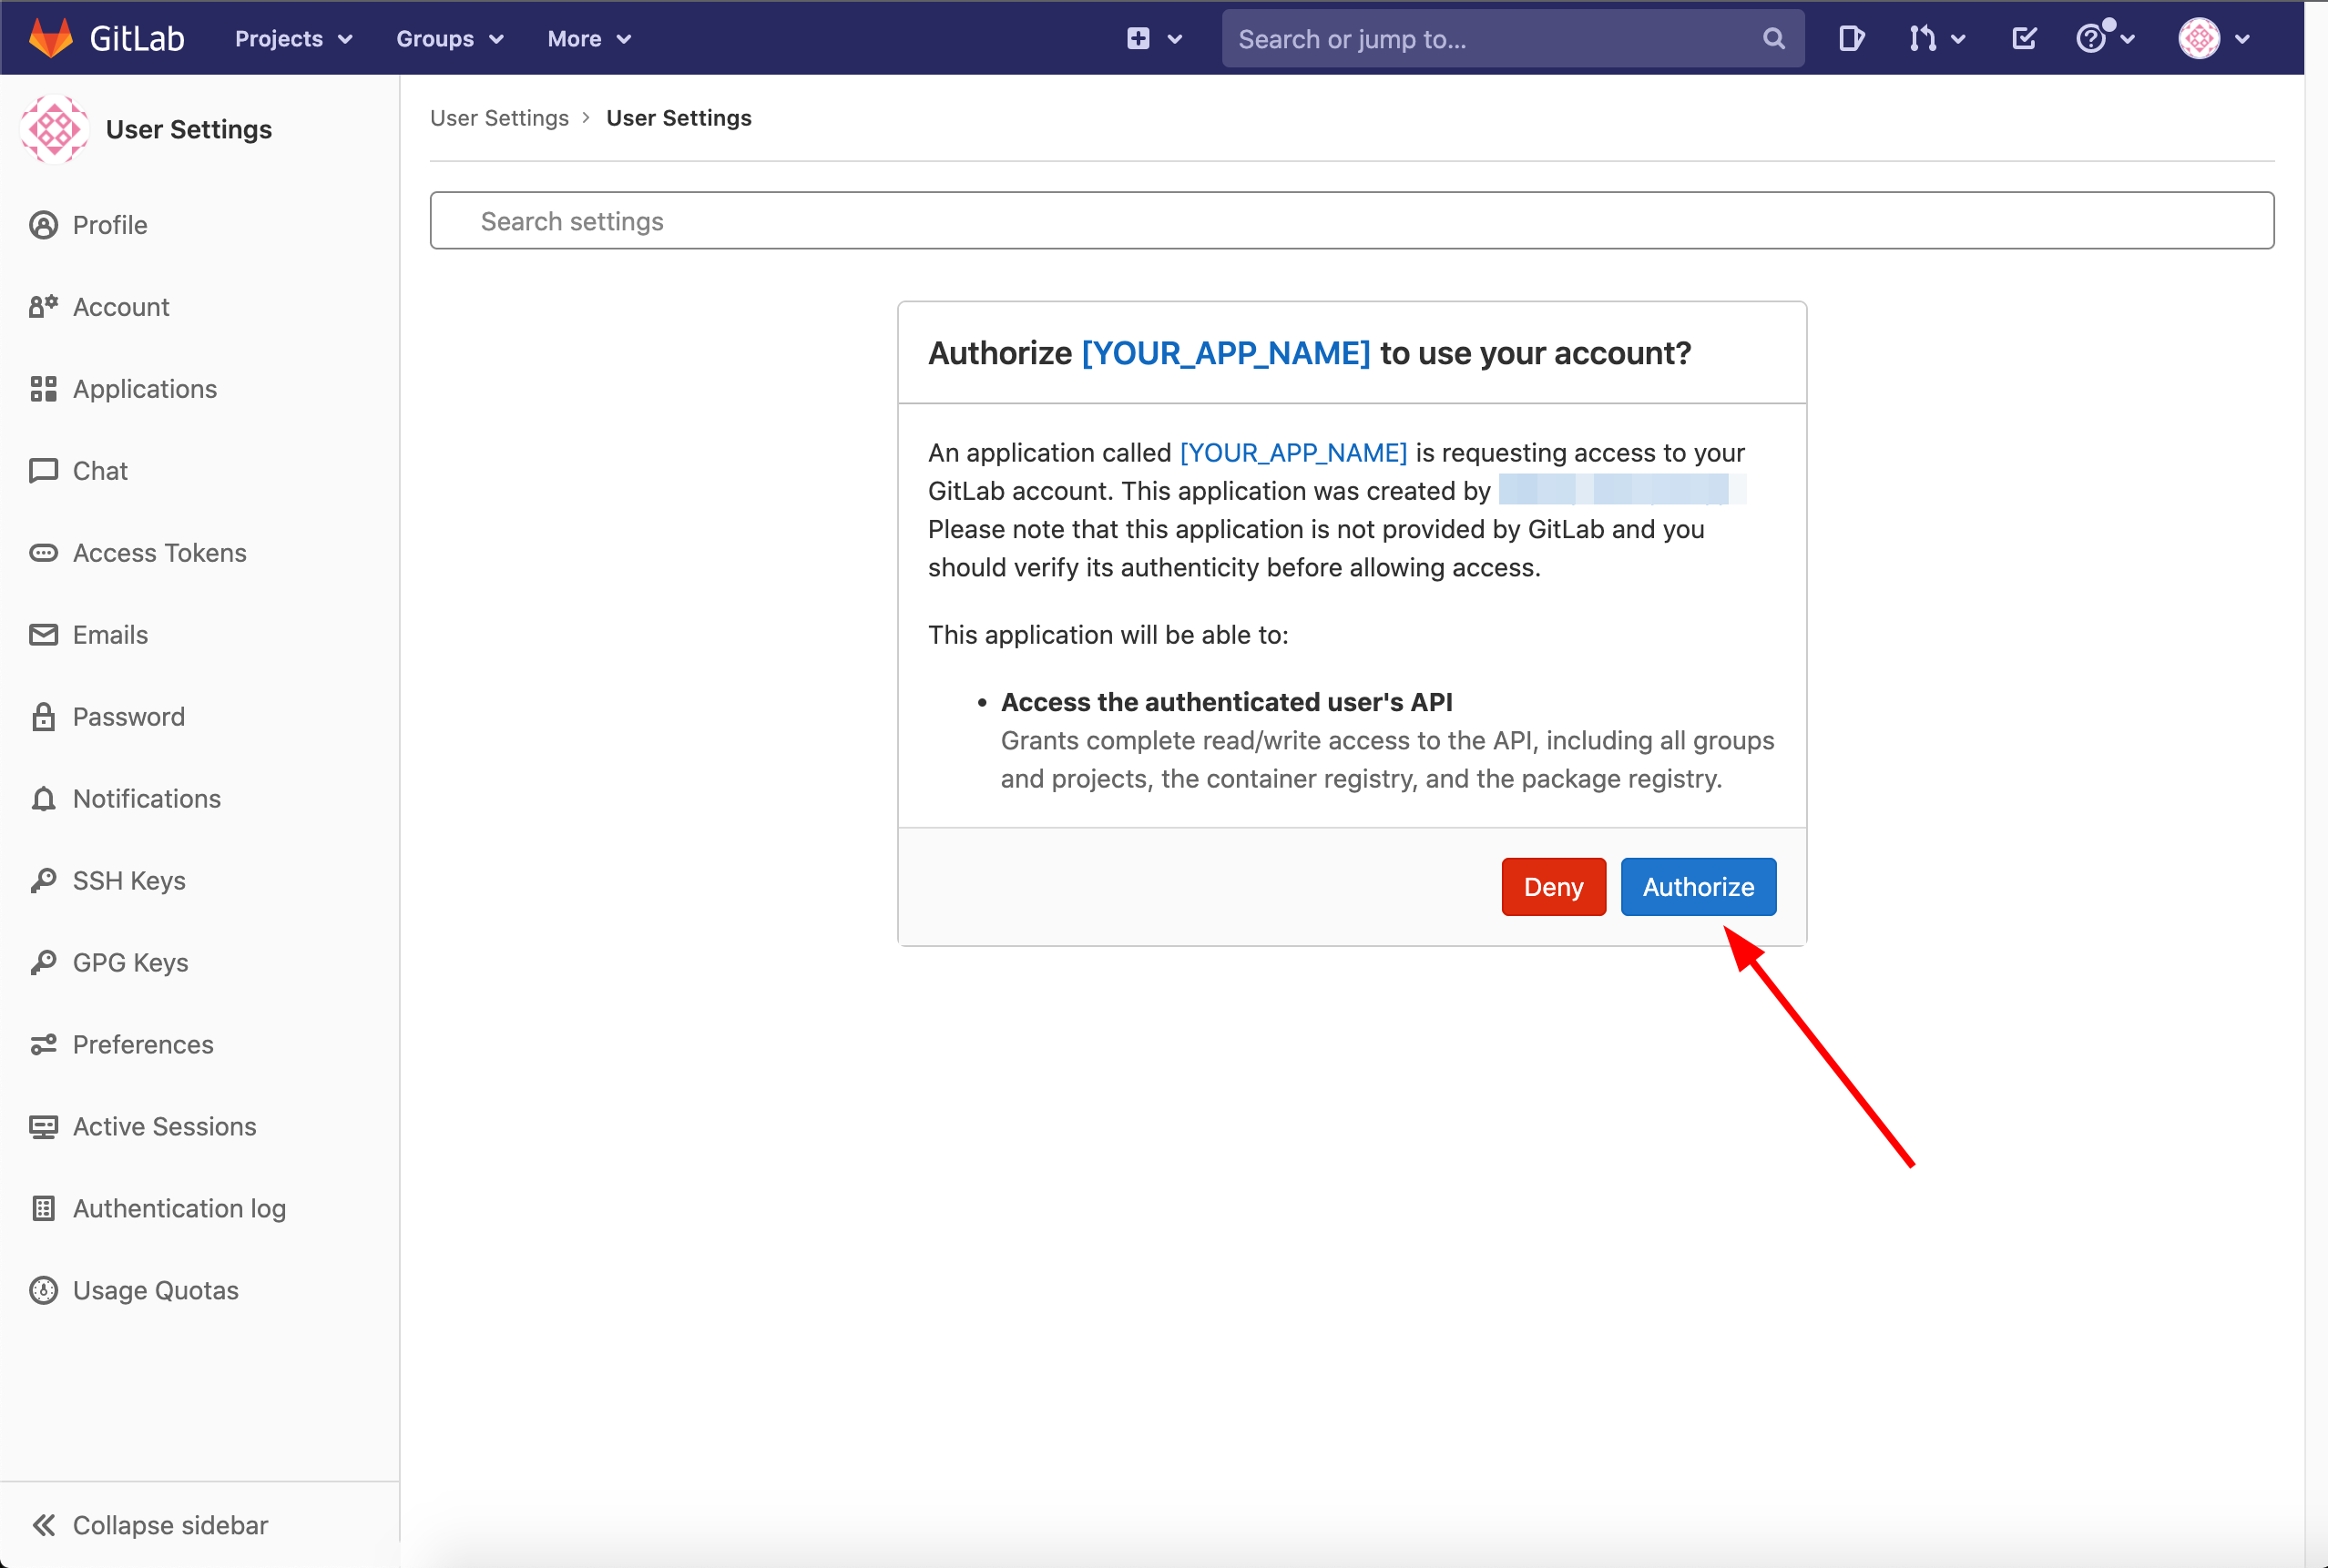Click the Applications grid icon
This screenshot has width=2328, height=1568.
(x=43, y=389)
